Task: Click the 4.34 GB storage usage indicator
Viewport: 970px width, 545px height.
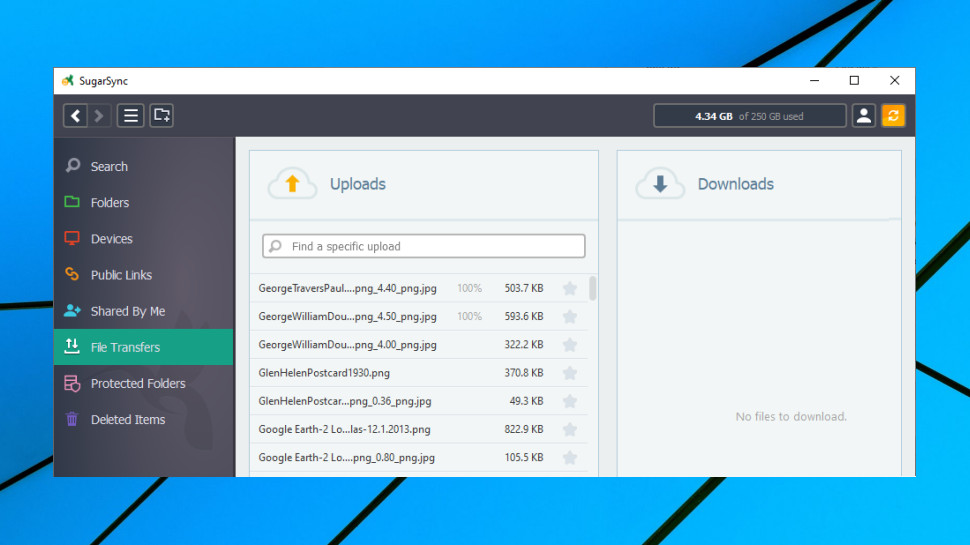Action: 749,116
